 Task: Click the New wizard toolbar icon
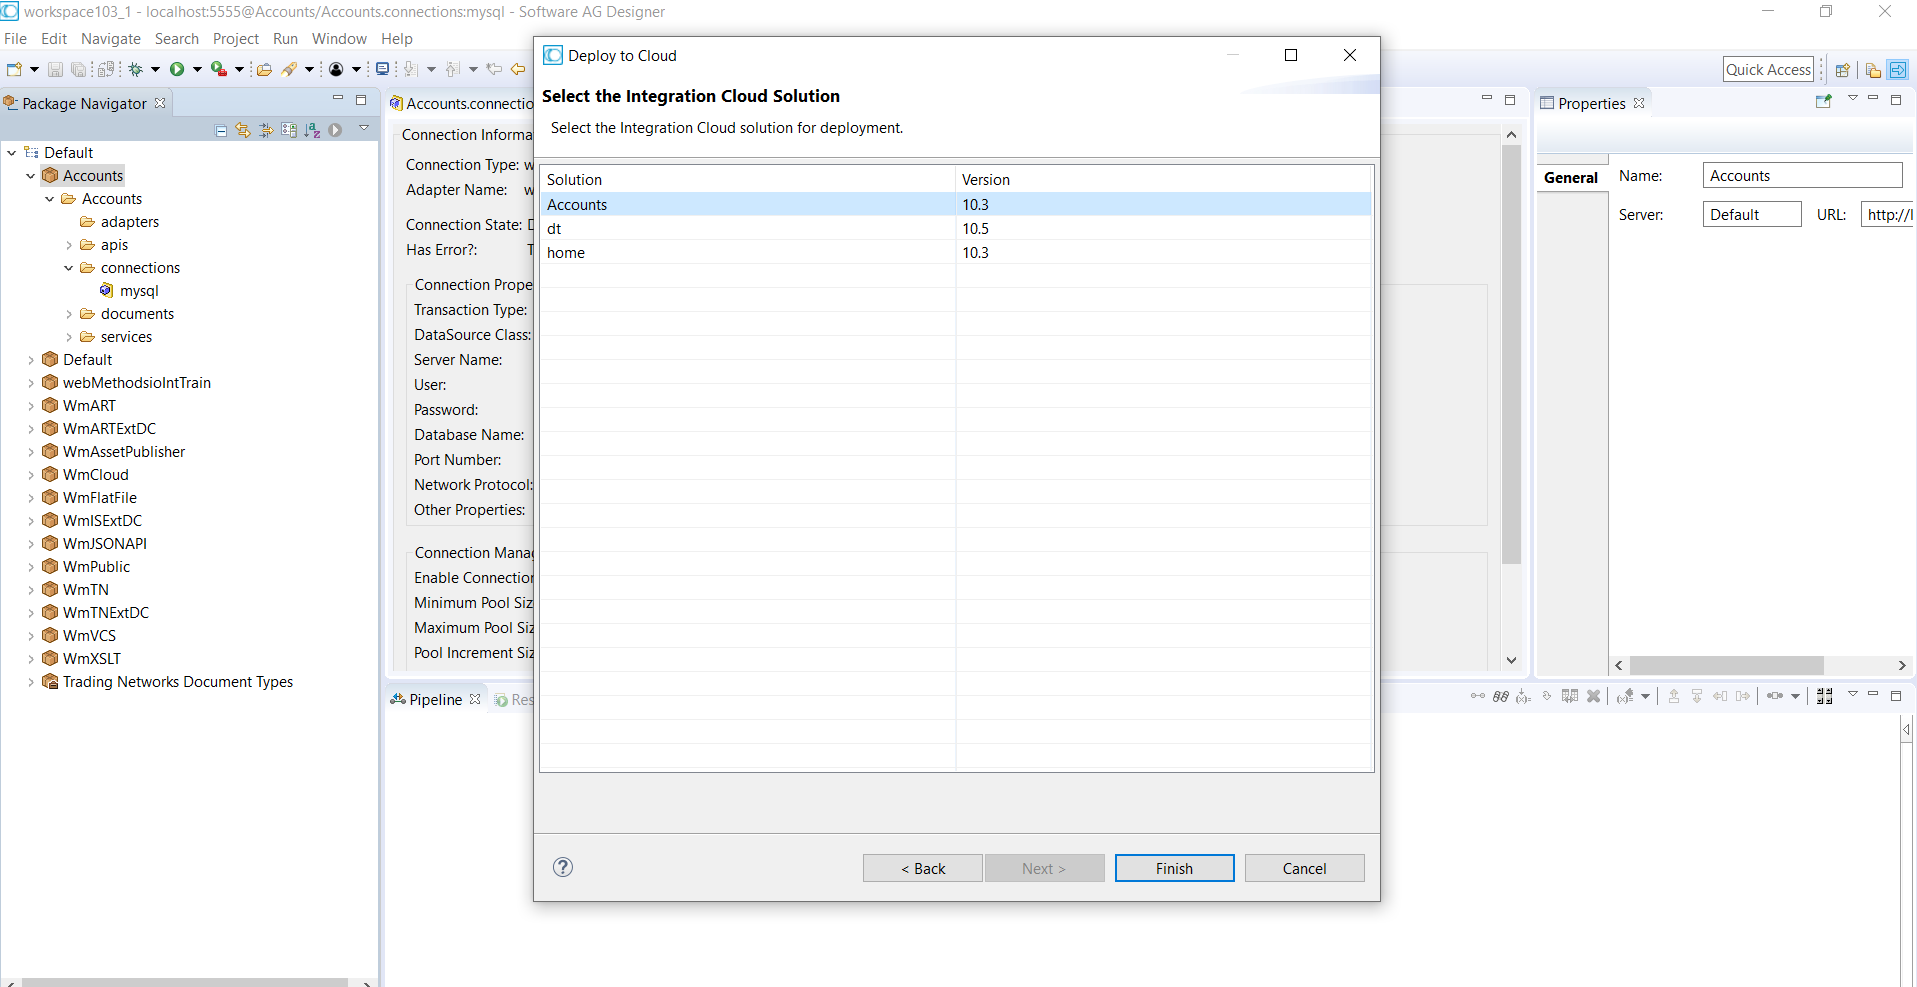[x=14, y=69]
